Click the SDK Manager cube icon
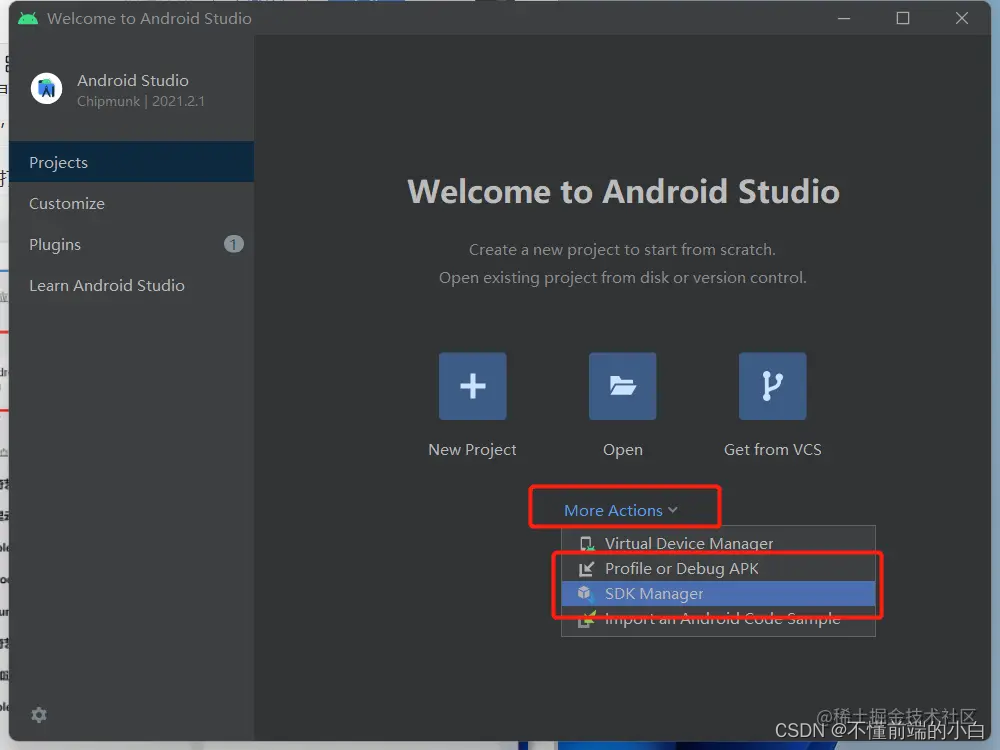The height and width of the screenshot is (750, 1000). [x=585, y=594]
